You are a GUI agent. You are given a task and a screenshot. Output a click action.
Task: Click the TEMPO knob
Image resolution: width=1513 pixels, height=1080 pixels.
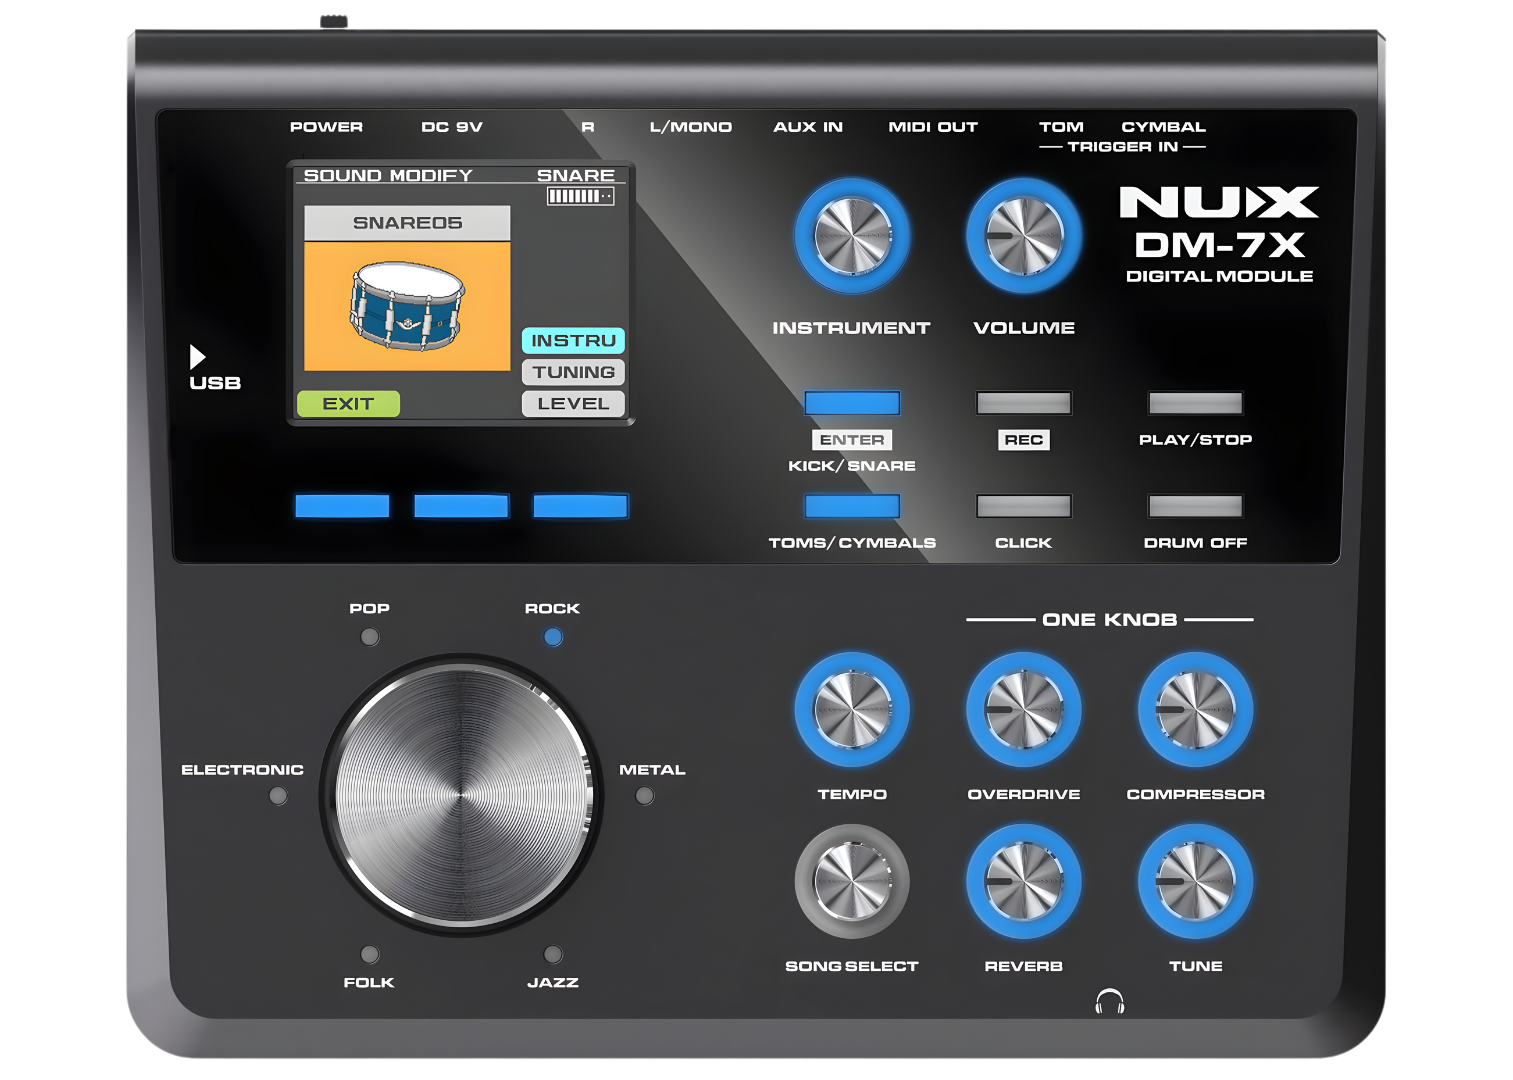pos(852,710)
